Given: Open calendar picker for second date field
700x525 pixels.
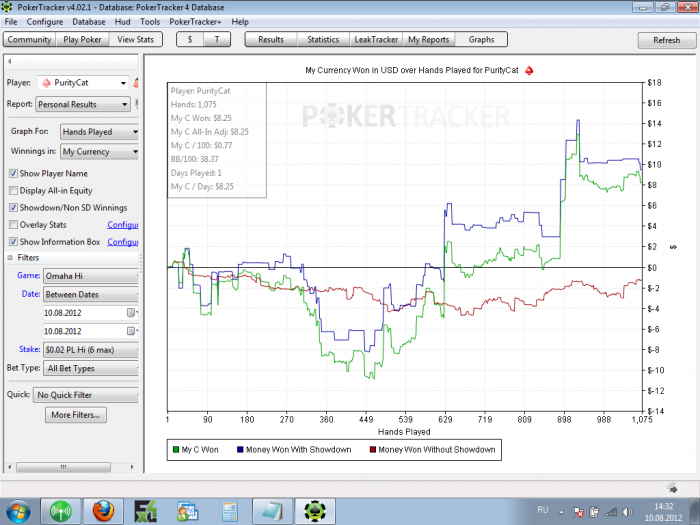Looking at the screenshot, I should click(x=131, y=331).
